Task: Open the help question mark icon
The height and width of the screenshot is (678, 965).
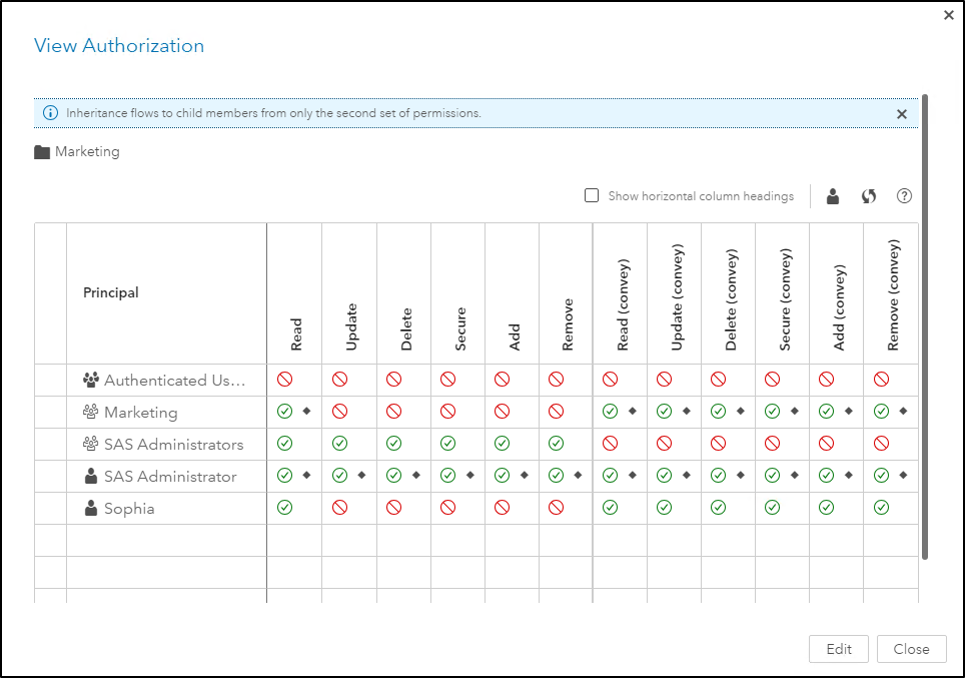Action: coord(904,197)
